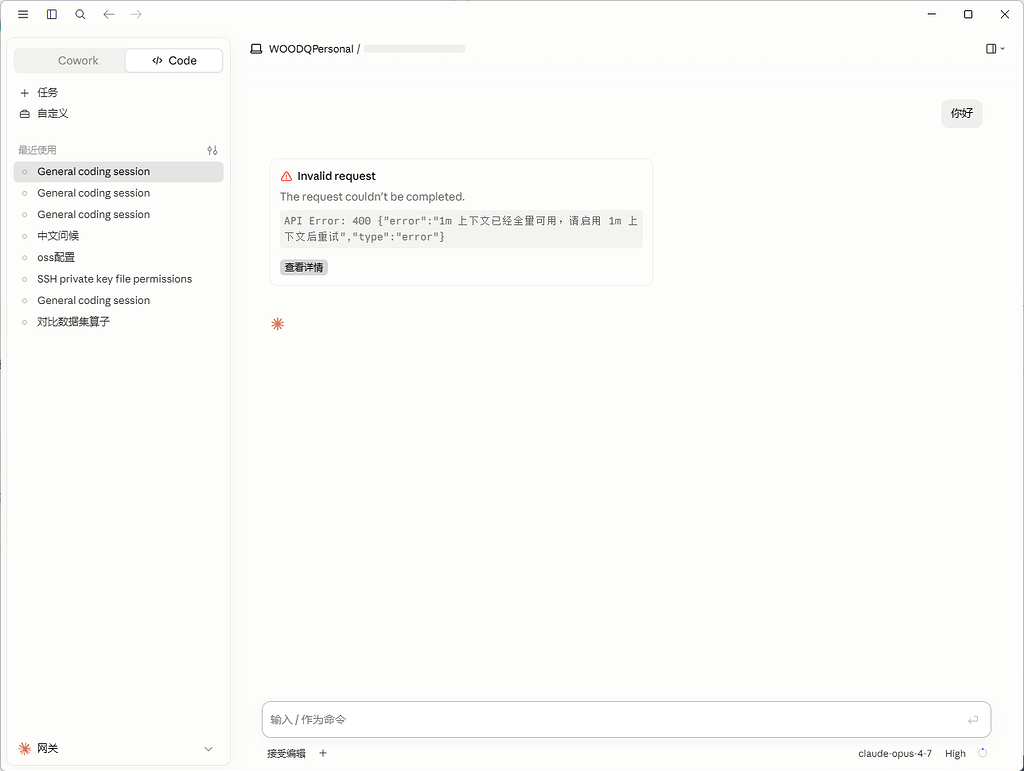Click "The request couldn't be completed." text
The width and height of the screenshot is (1024, 771).
(x=372, y=197)
